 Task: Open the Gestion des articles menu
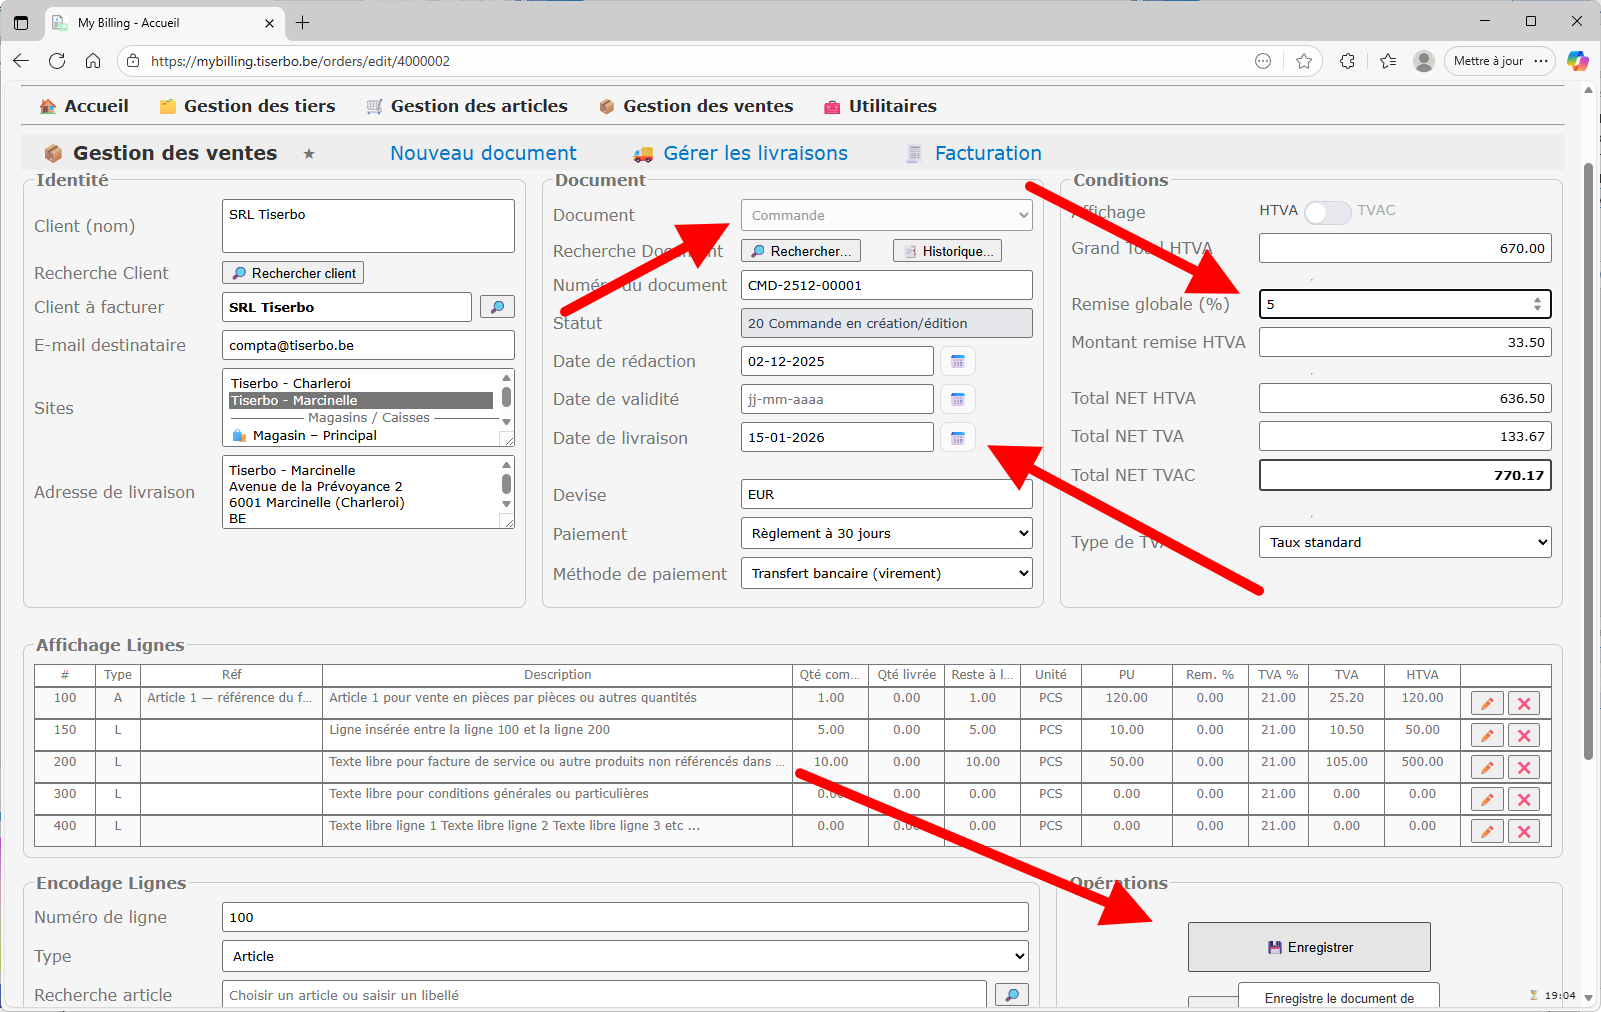478,106
